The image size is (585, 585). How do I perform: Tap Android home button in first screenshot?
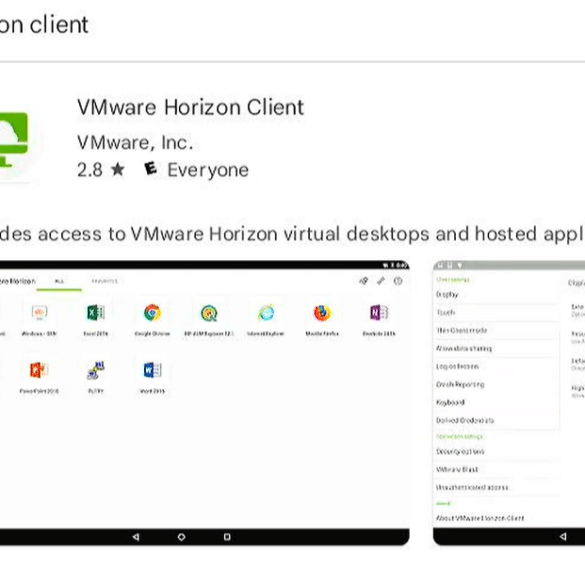tap(181, 537)
